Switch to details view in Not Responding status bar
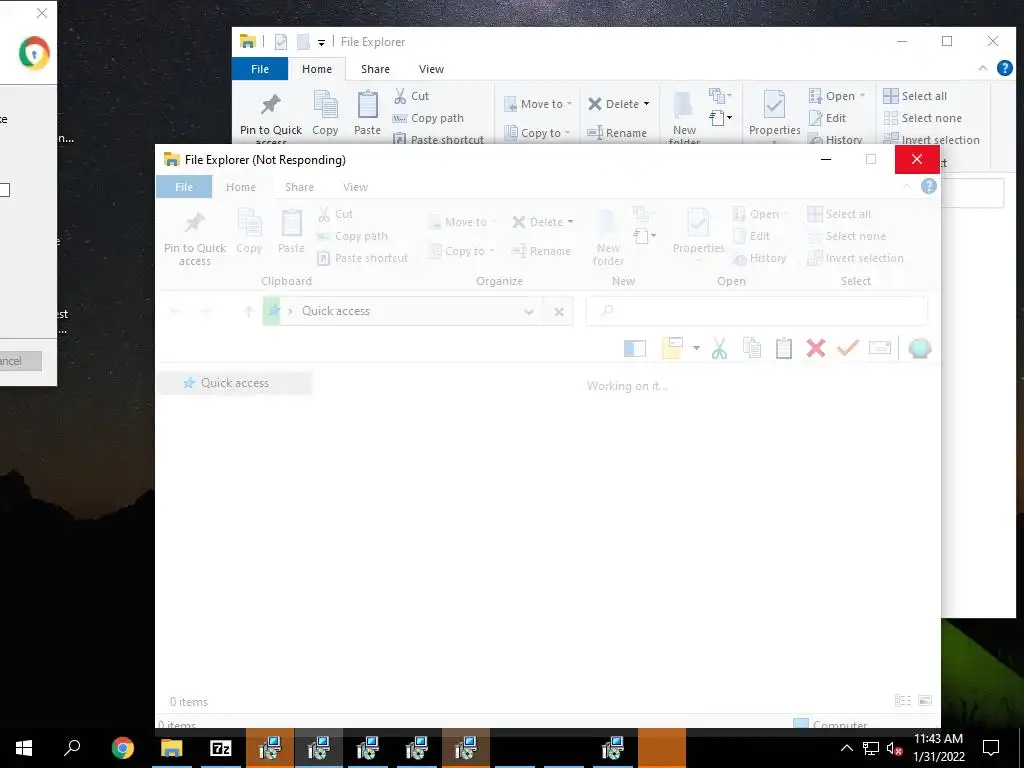Viewport: 1024px width, 768px height. tap(903, 701)
